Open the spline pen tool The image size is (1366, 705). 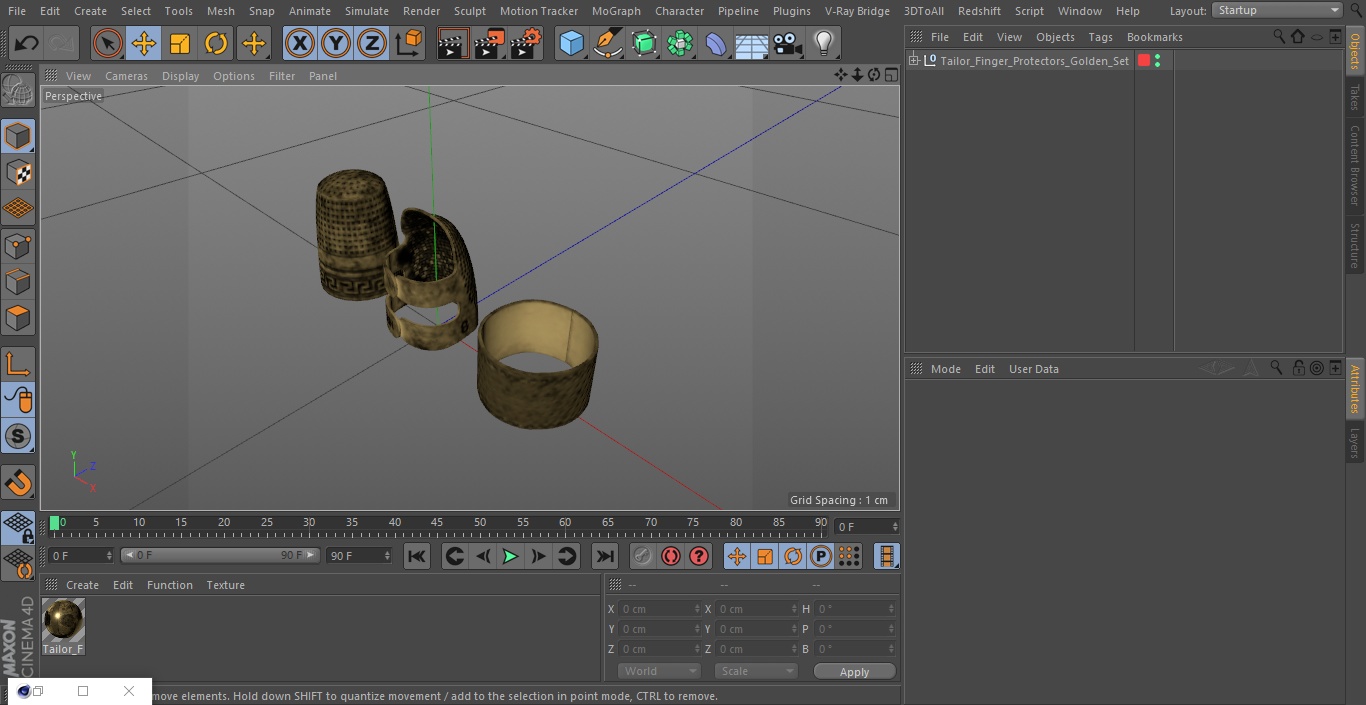point(607,43)
